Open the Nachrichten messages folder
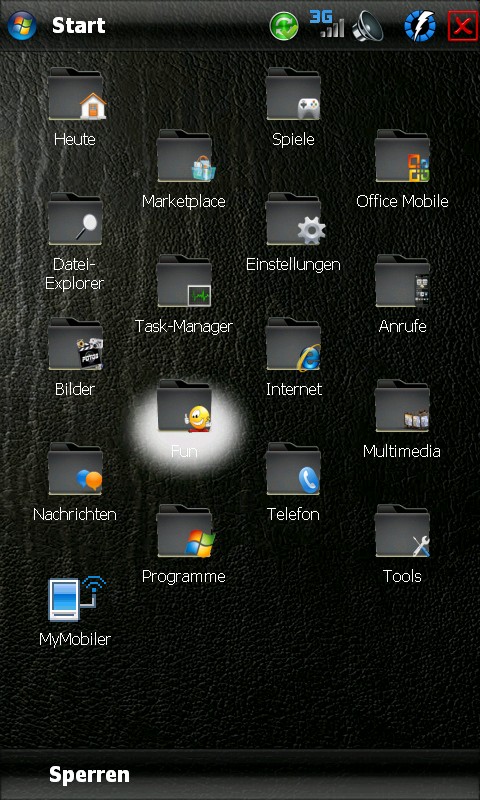This screenshot has width=480, height=800. pyautogui.click(x=75, y=469)
